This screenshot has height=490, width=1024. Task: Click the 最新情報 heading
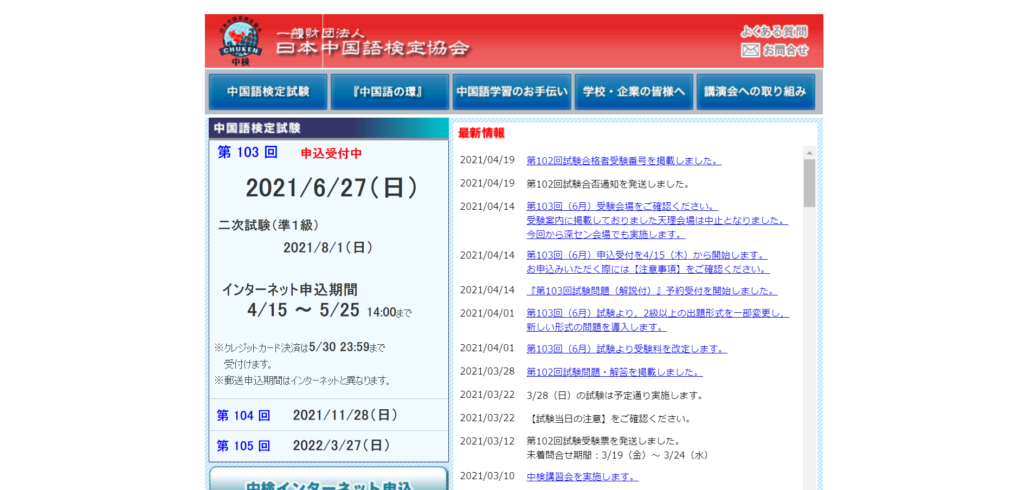[481, 133]
